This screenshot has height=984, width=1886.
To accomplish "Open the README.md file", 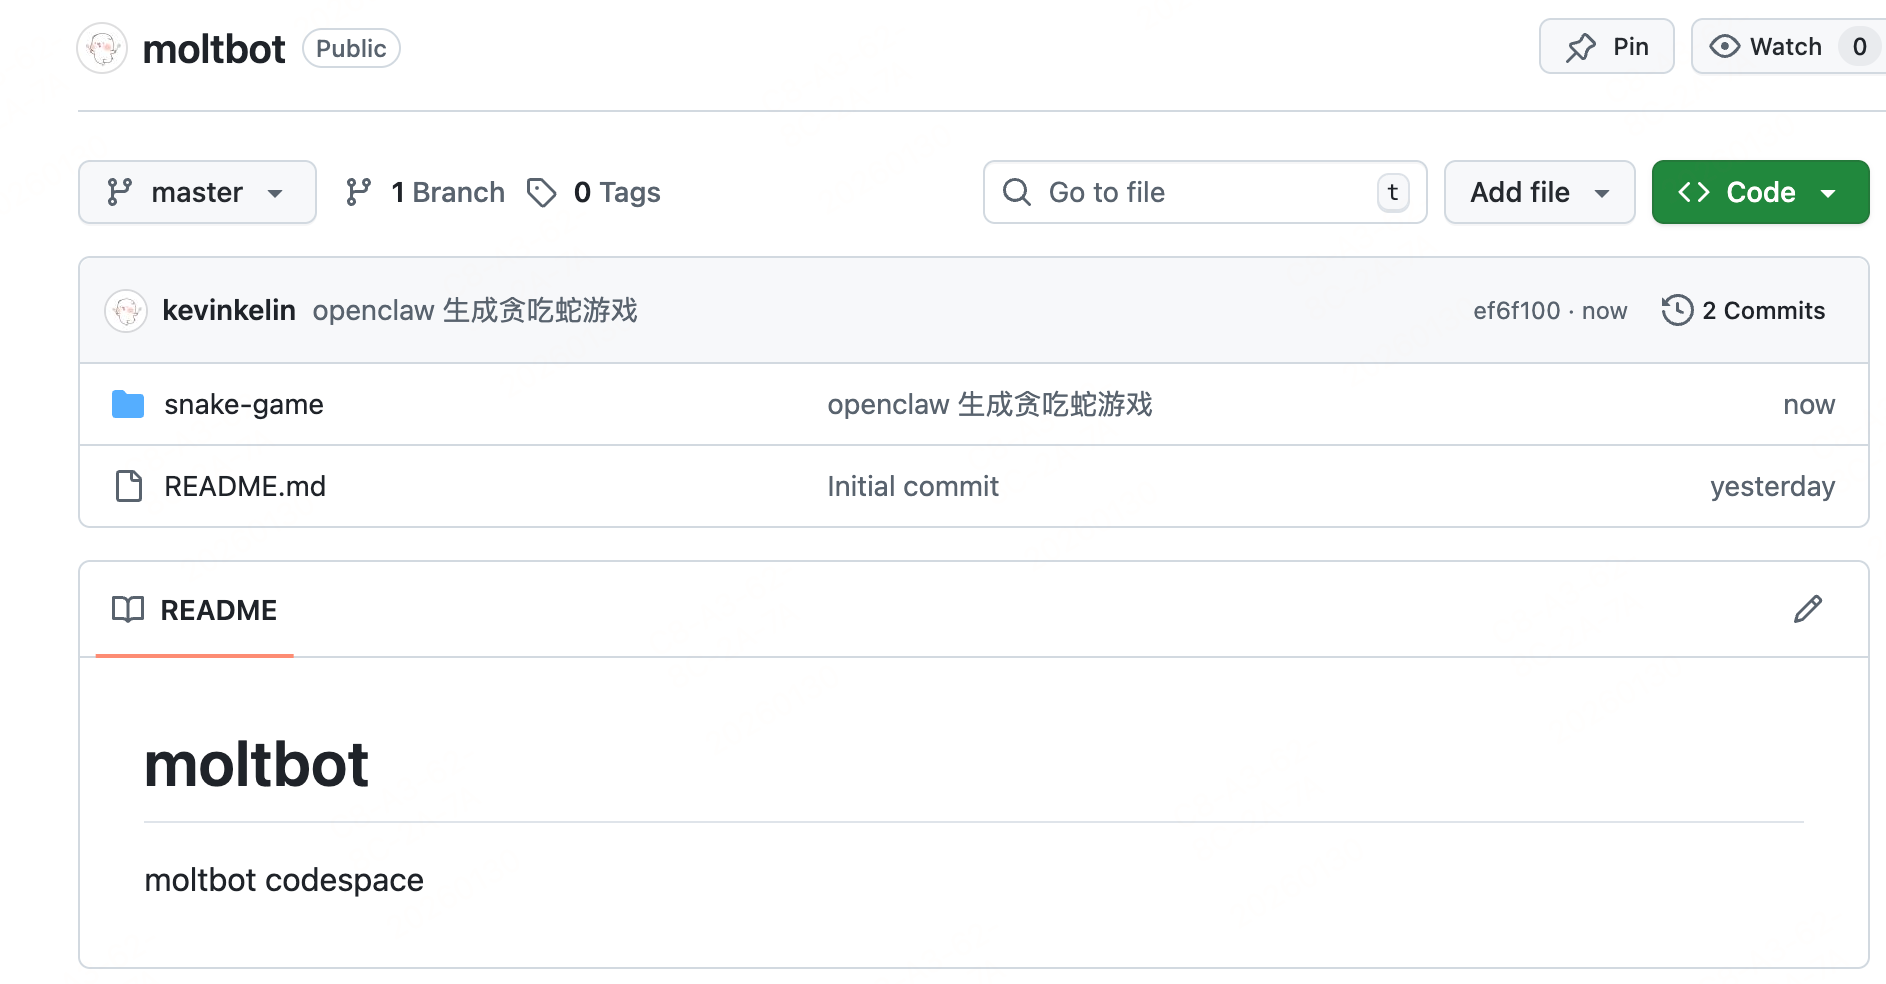I will point(245,486).
